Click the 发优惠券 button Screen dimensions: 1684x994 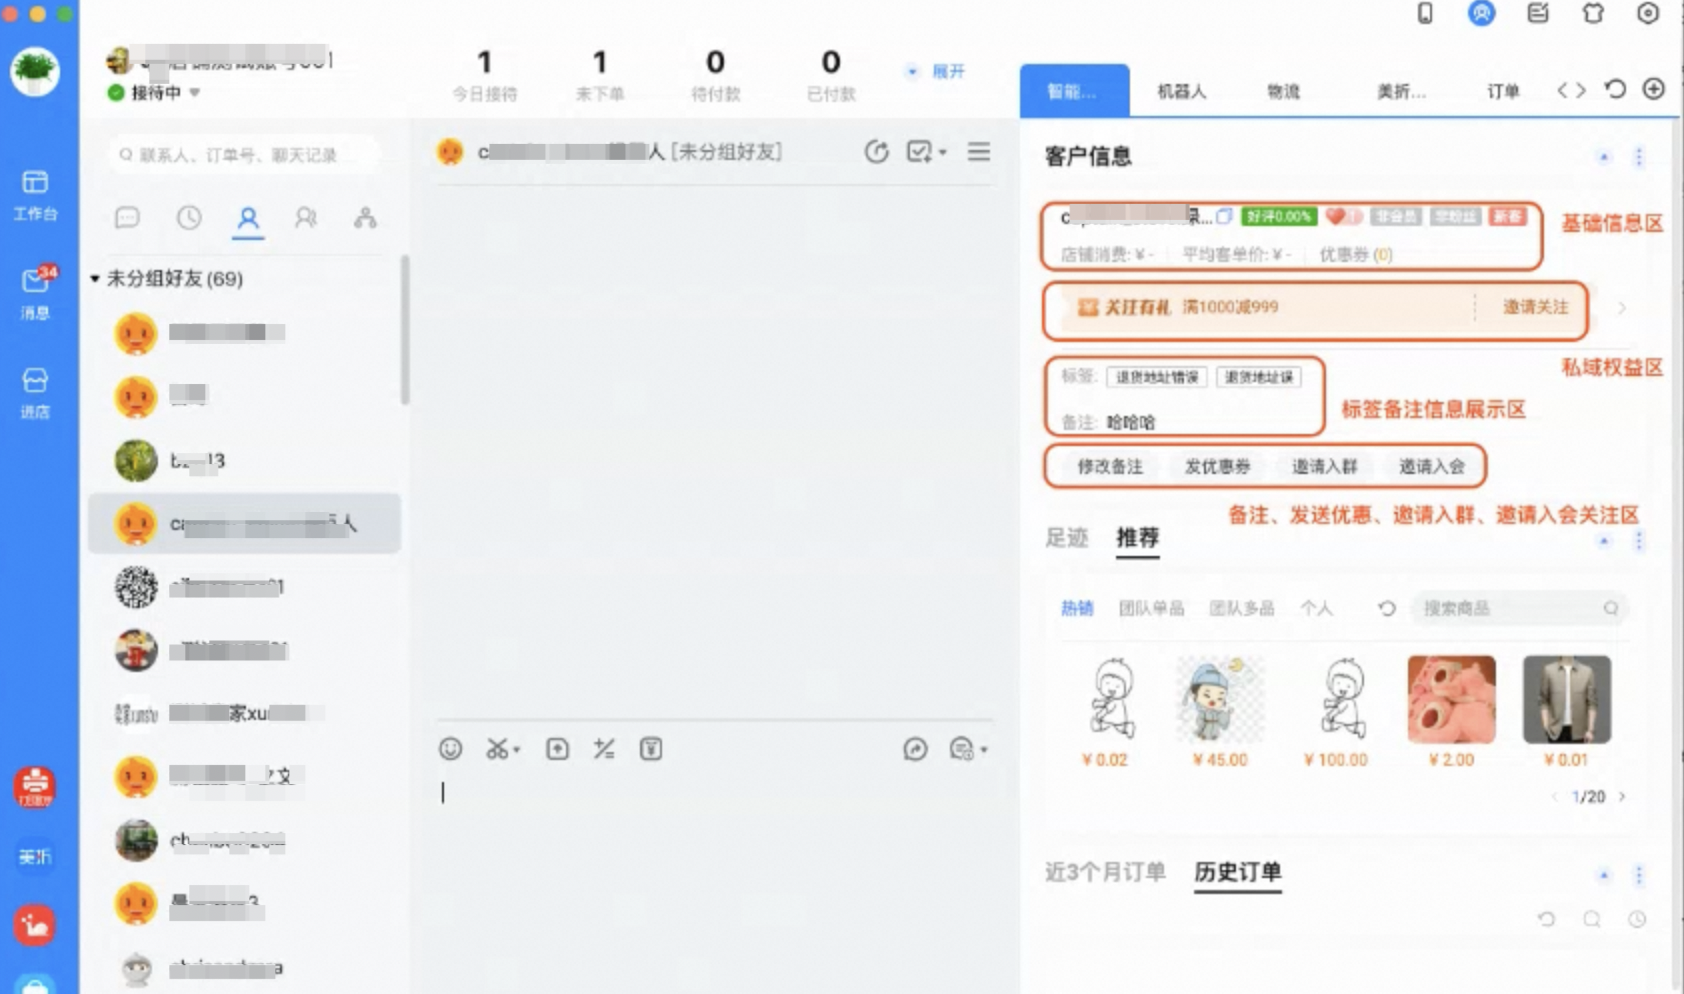(1217, 466)
